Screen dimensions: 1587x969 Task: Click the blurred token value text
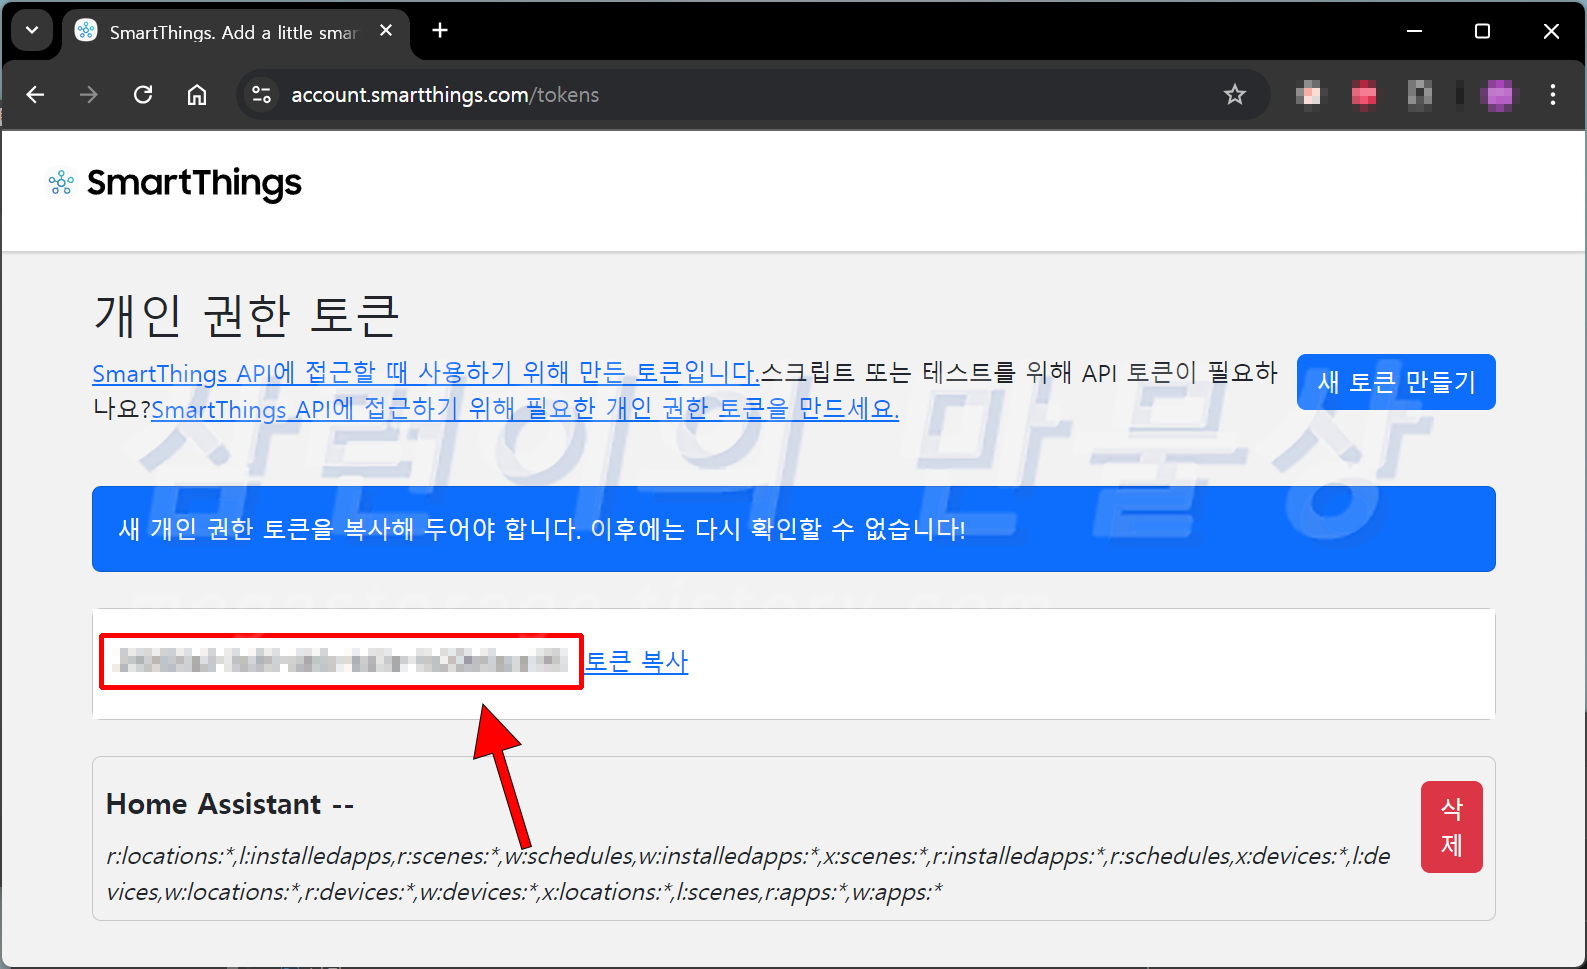pos(341,661)
